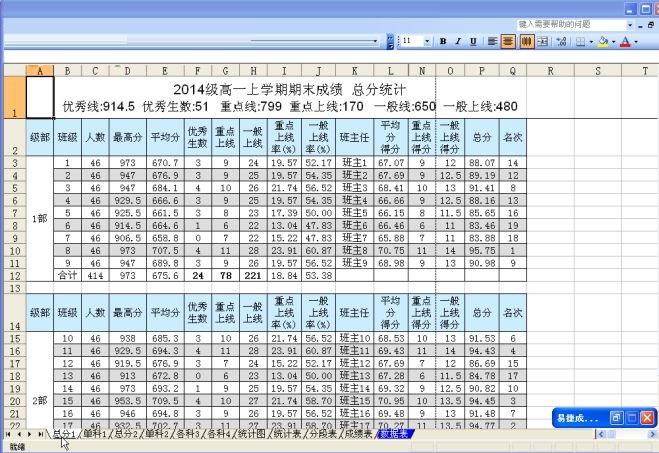Click the help question input box
Image resolution: width=659 pixels, height=453 pixels.
(x=565, y=23)
